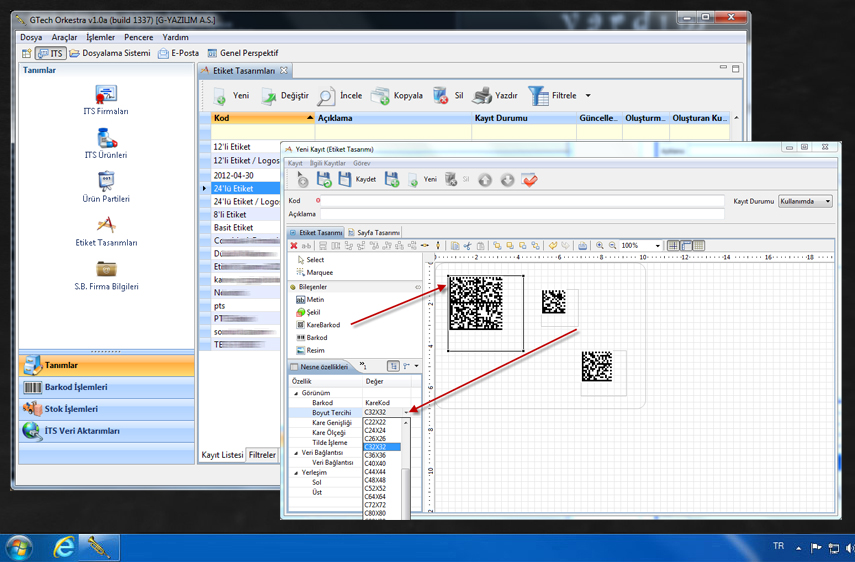This screenshot has width=855, height=562.
Task: Click the Kod input field
Action: coord(522,201)
